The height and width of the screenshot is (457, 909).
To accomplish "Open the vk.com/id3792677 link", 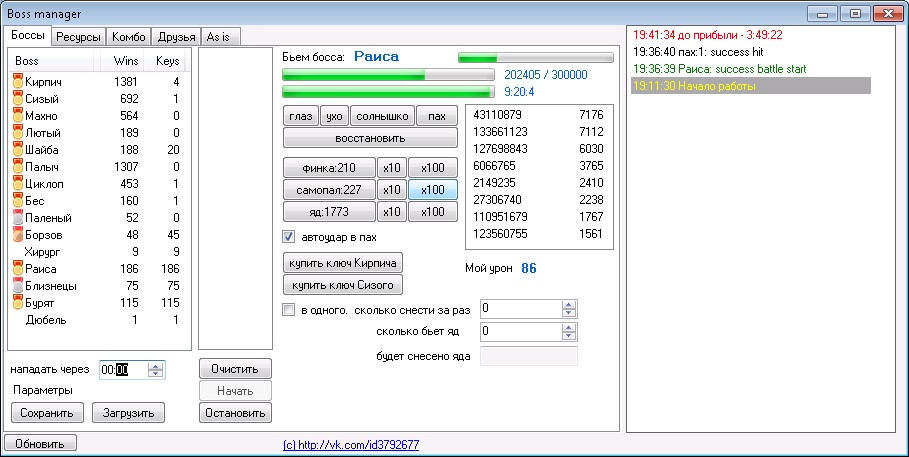I will pos(351,445).
